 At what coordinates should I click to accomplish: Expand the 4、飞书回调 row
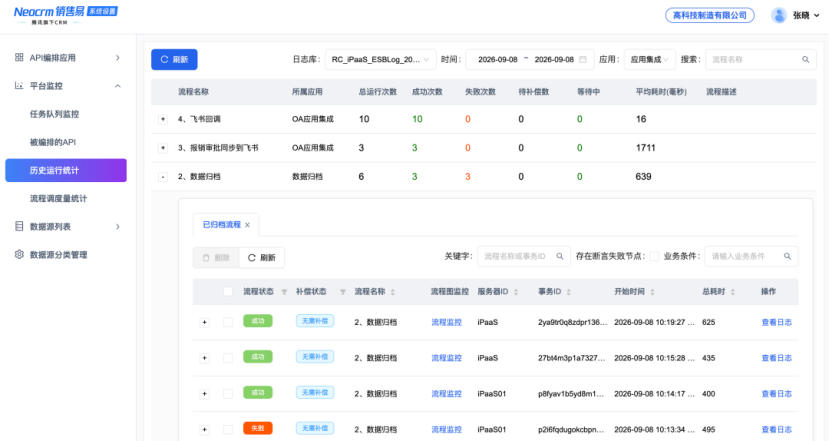163,119
